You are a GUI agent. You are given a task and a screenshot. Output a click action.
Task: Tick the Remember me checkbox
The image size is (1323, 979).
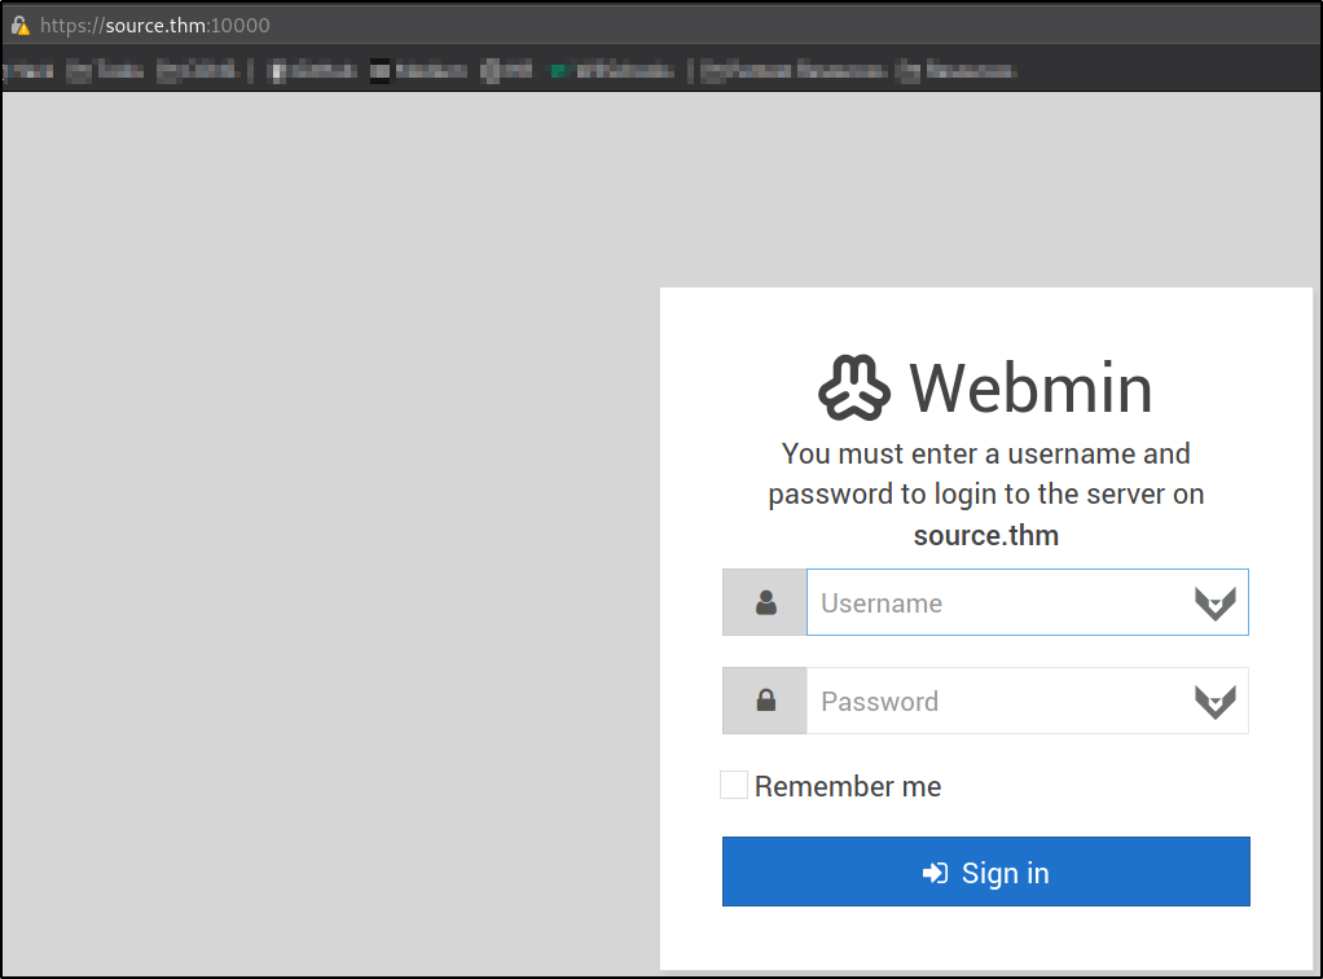point(734,785)
